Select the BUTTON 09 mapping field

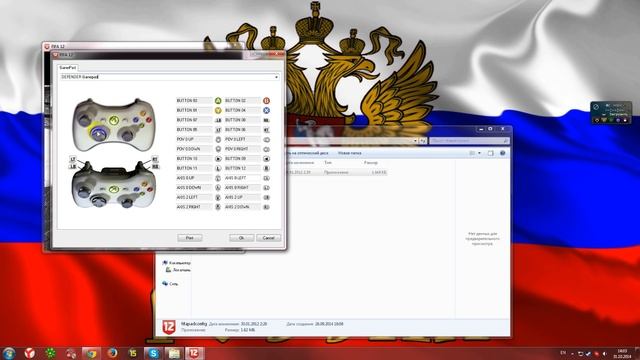point(242,158)
